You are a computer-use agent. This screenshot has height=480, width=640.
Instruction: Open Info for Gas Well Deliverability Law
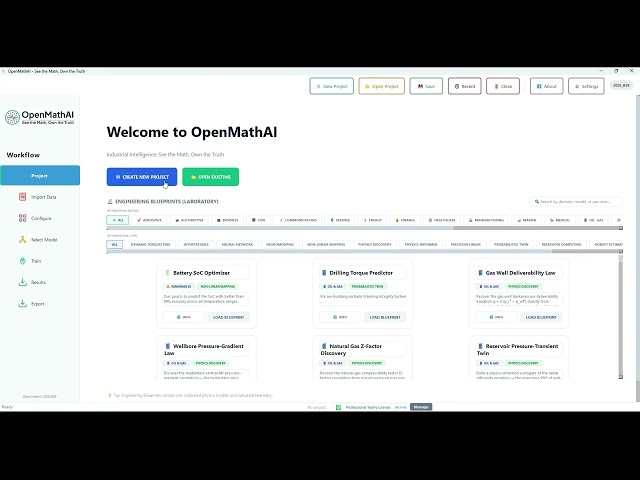point(496,317)
